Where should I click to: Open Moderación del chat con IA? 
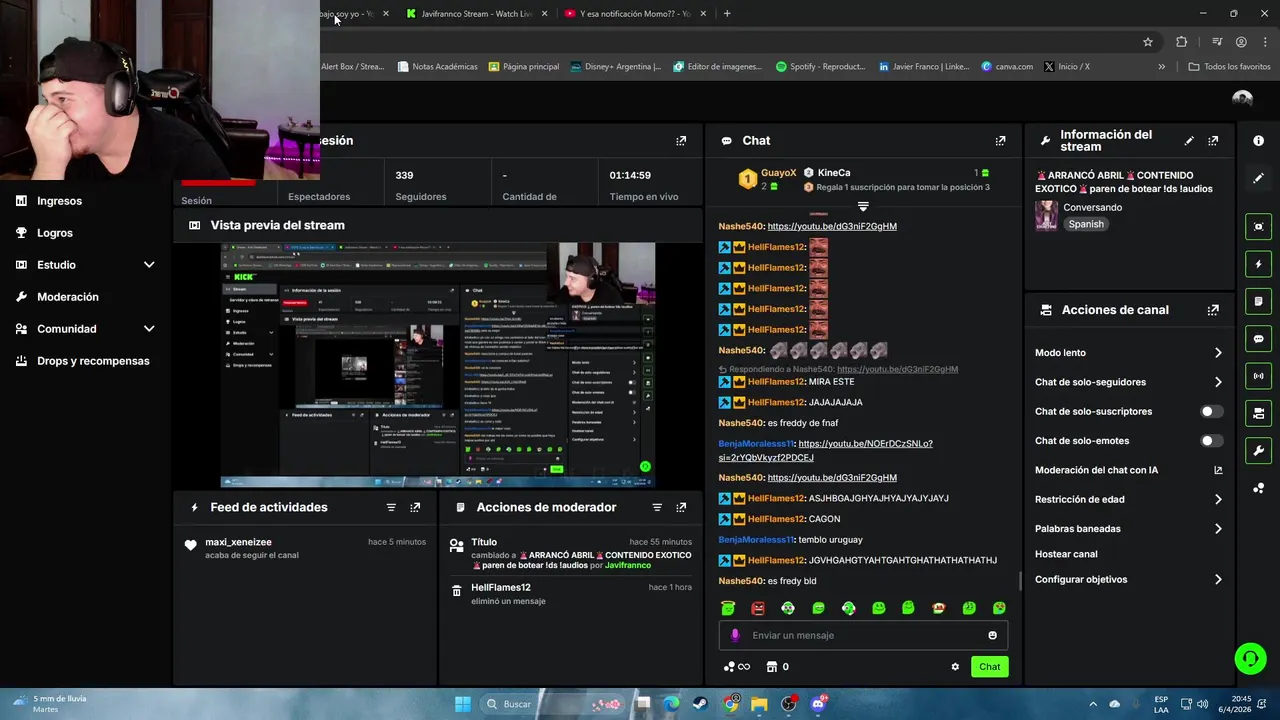1129,470
